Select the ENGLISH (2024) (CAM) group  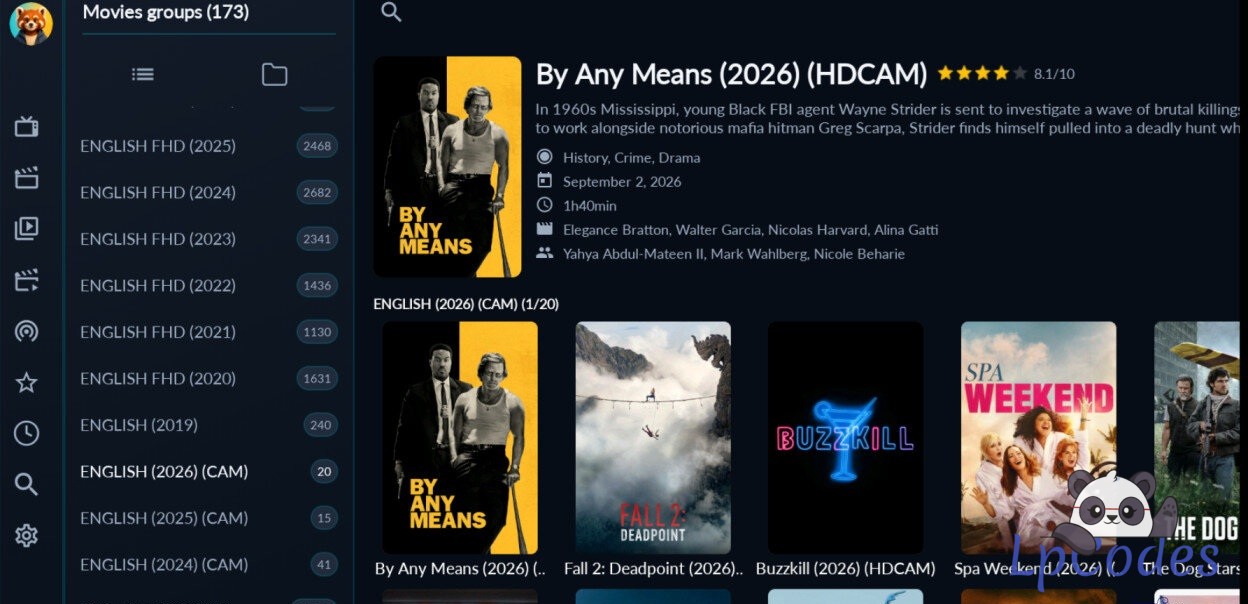(x=209, y=564)
